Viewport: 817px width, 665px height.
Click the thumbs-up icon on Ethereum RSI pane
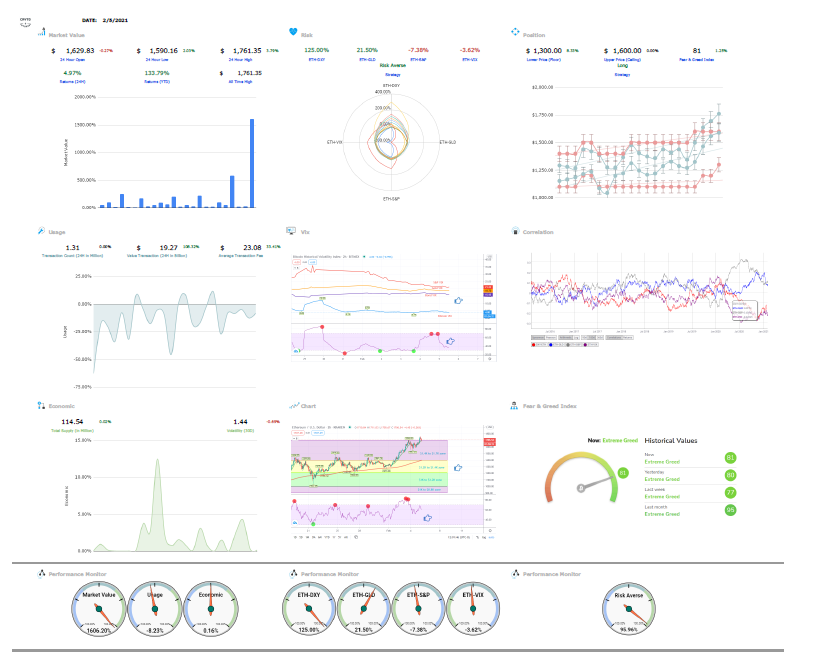click(x=428, y=518)
